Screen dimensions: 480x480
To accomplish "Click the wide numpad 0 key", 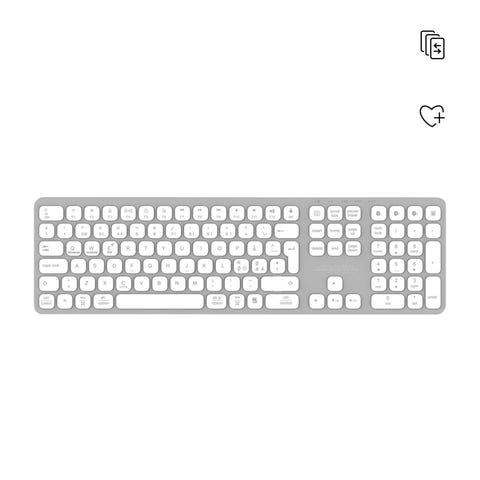I will click(x=388, y=301).
